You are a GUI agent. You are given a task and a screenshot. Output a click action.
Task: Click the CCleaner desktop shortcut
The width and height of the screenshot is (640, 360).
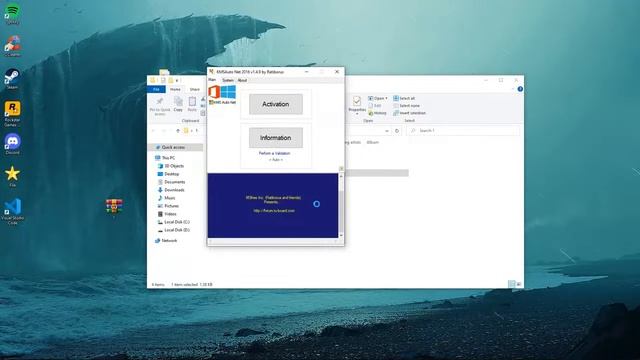13,46
